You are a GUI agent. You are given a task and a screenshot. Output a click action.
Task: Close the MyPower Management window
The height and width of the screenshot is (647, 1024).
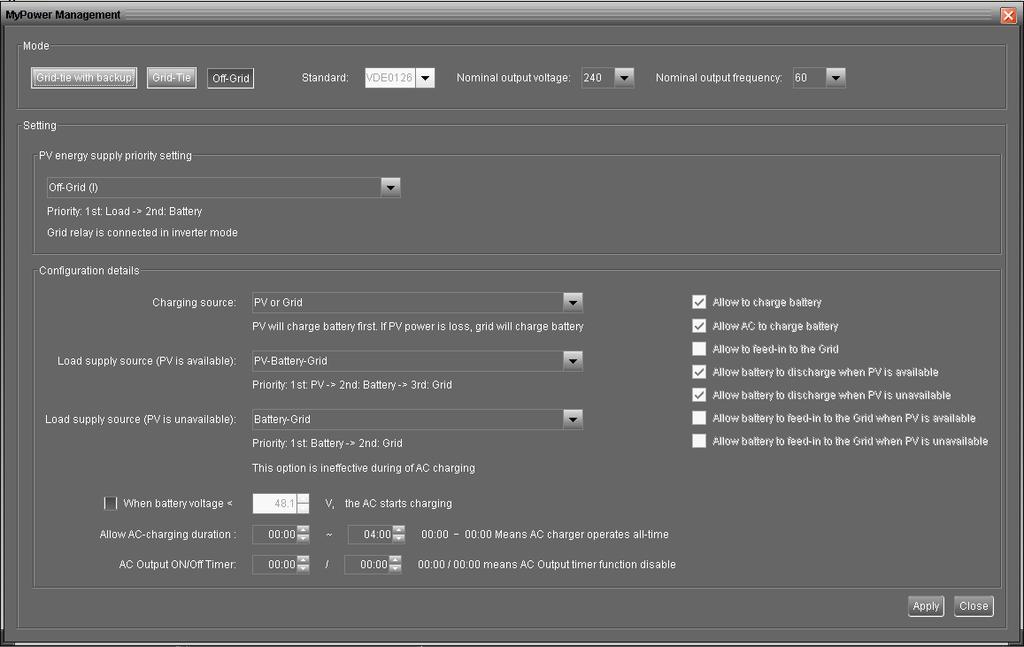click(x=1008, y=16)
